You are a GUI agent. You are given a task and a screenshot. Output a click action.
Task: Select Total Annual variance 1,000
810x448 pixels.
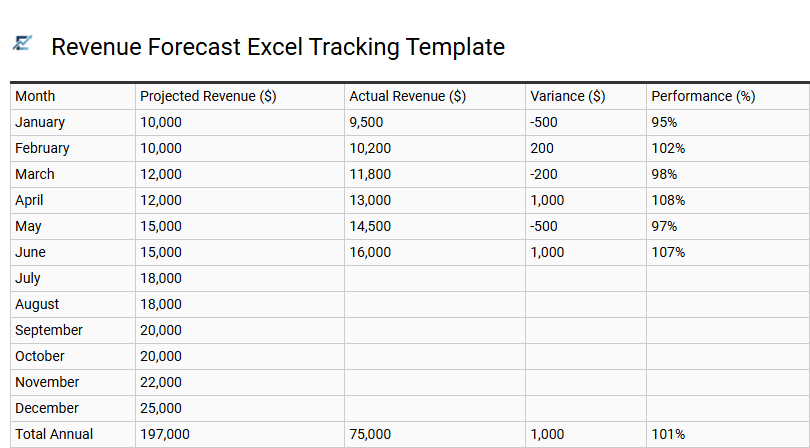pyautogui.click(x=547, y=434)
